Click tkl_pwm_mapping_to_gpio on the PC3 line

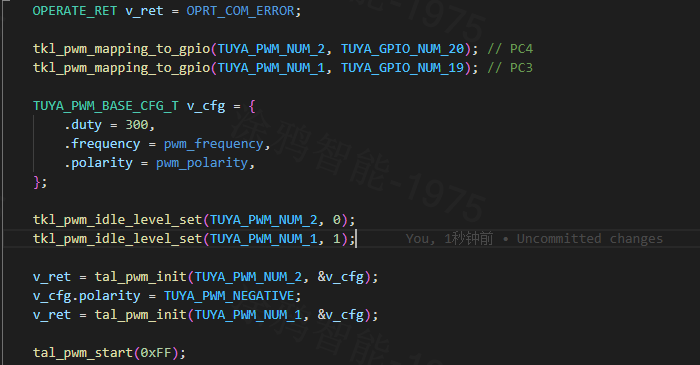[121, 68]
